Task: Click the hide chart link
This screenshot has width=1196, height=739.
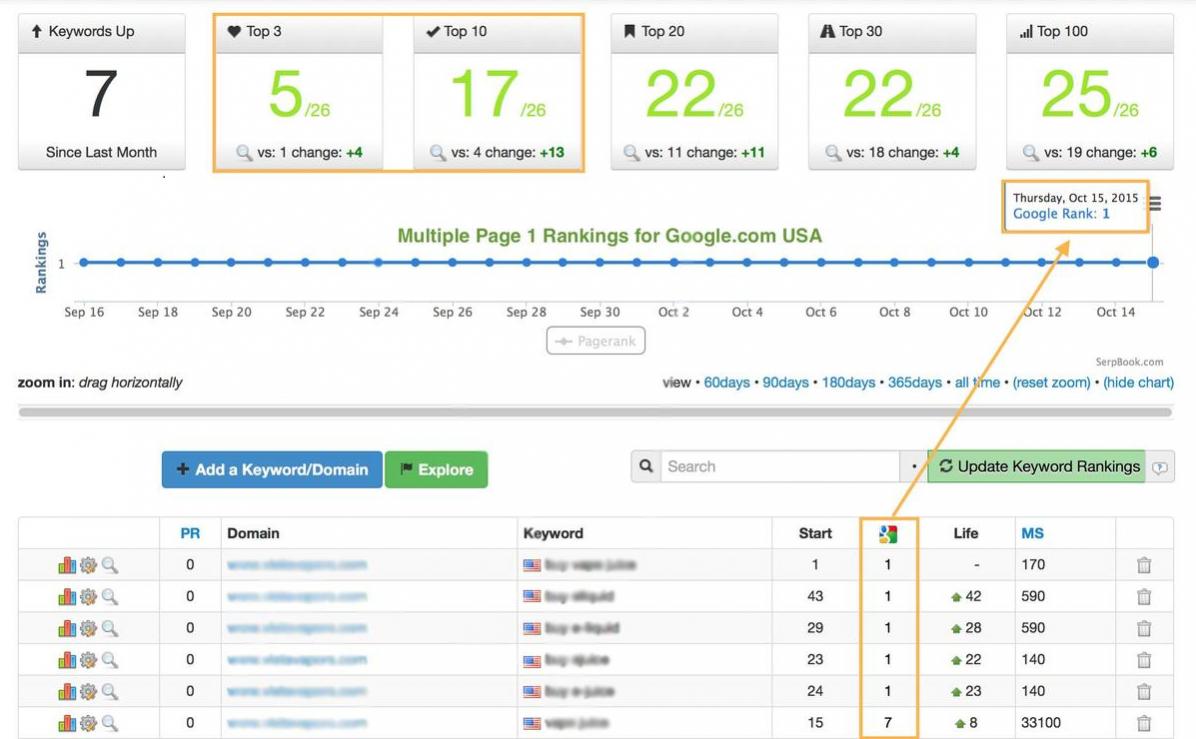Action: (x=1138, y=383)
